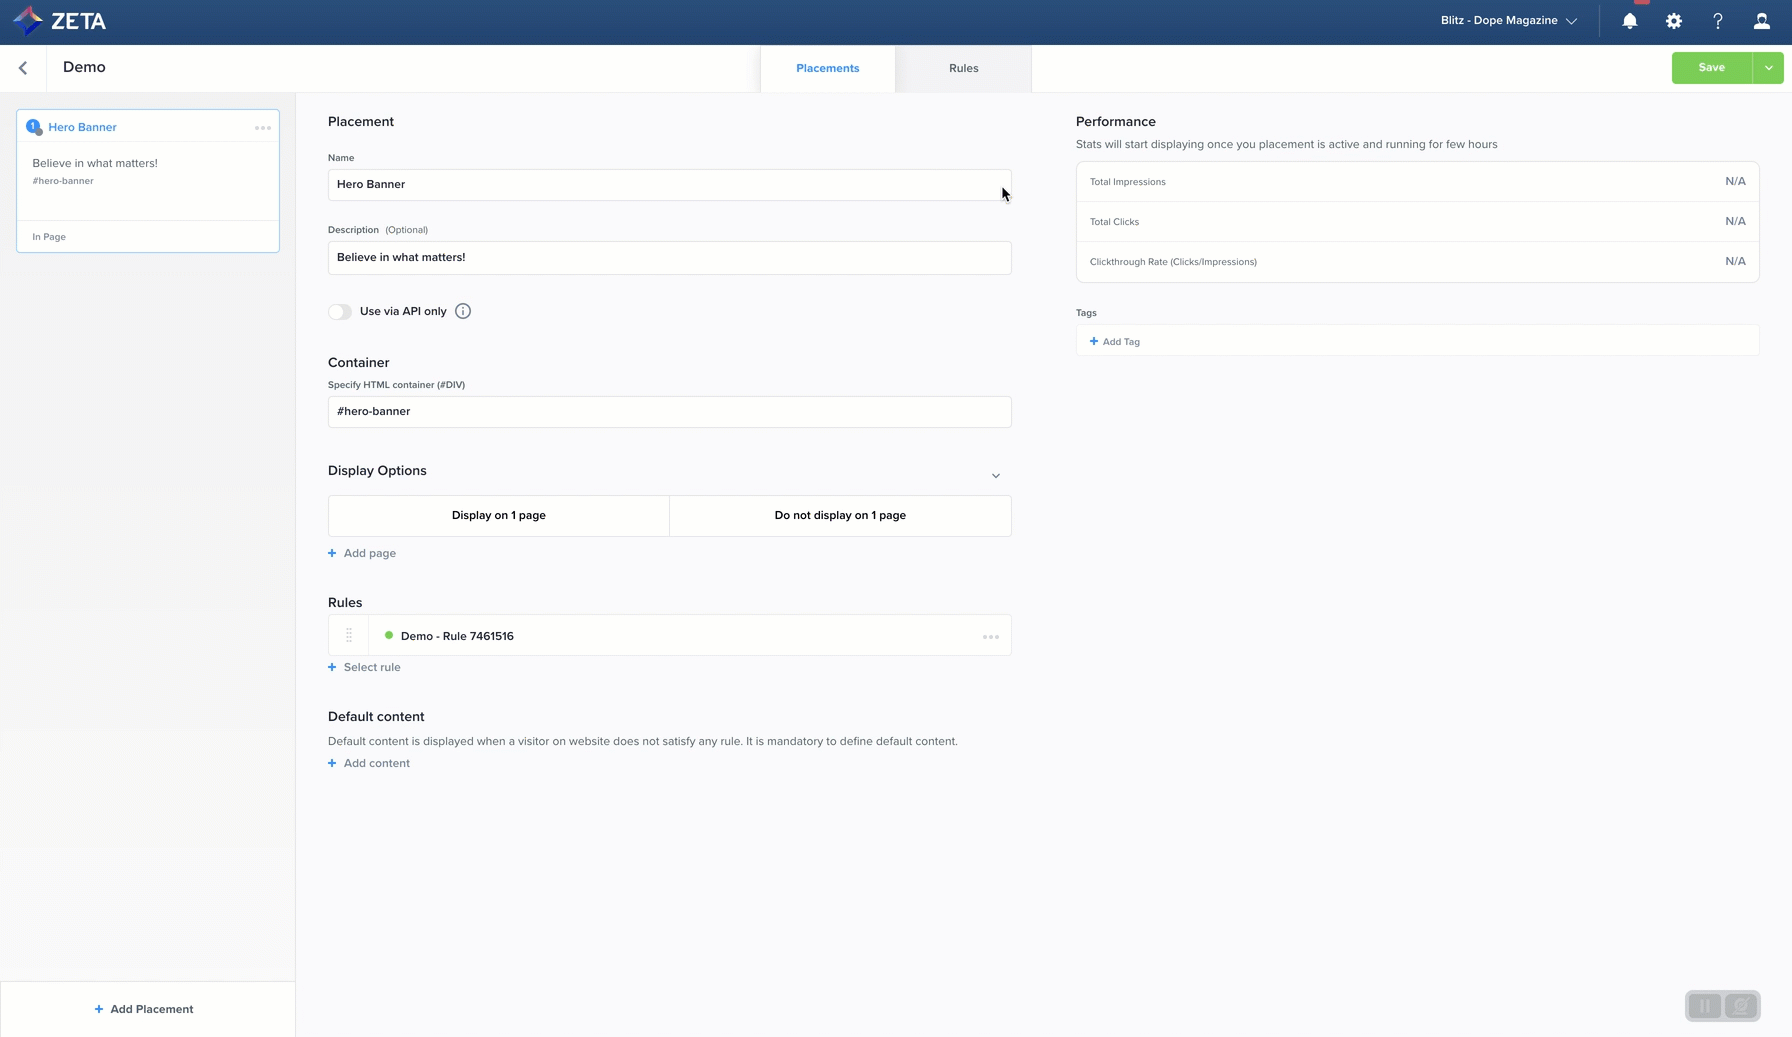This screenshot has width=1792, height=1037.
Task: Click the Add Tag link
Action: pos(1115,342)
